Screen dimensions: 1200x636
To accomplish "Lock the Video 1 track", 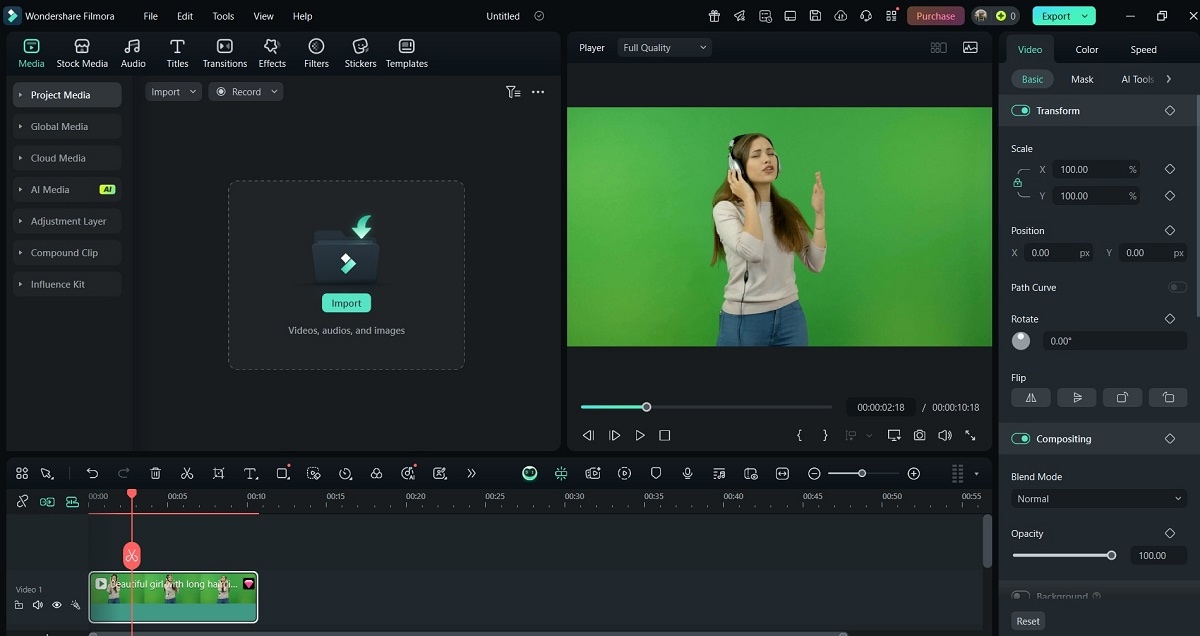I will [x=19, y=605].
